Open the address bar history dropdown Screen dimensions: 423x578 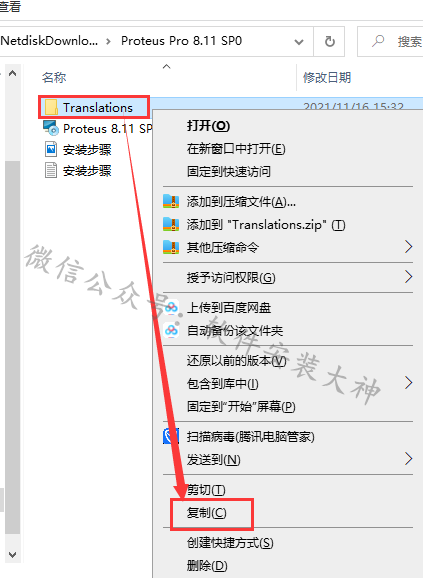coord(299,42)
